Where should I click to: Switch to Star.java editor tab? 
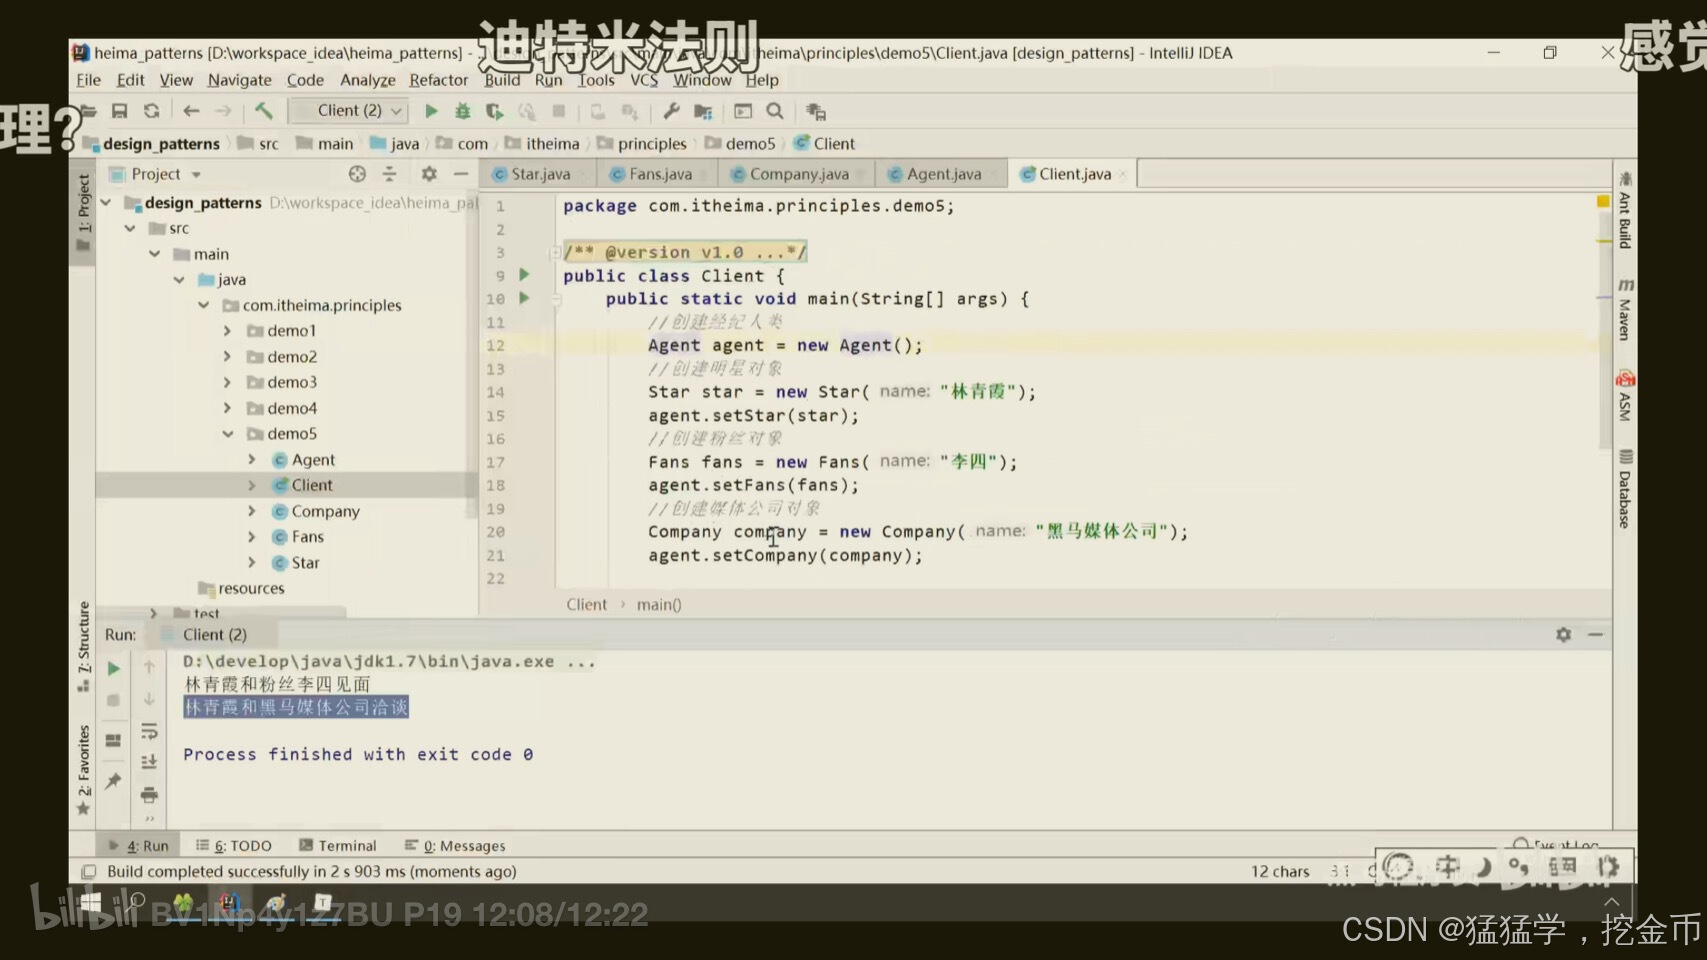[540, 174]
